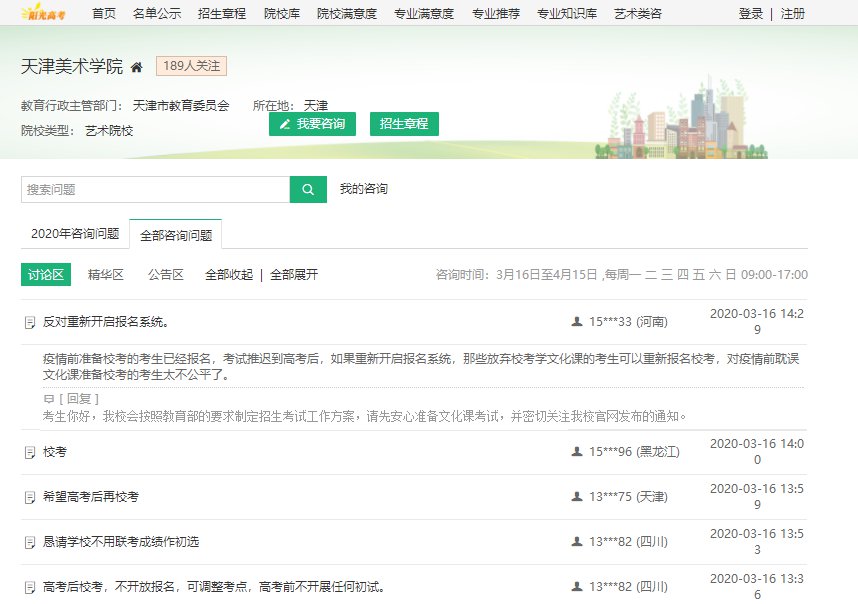This screenshot has height=604, width=858.
Task: Open the 招生章程 green button
Action: 404,124
